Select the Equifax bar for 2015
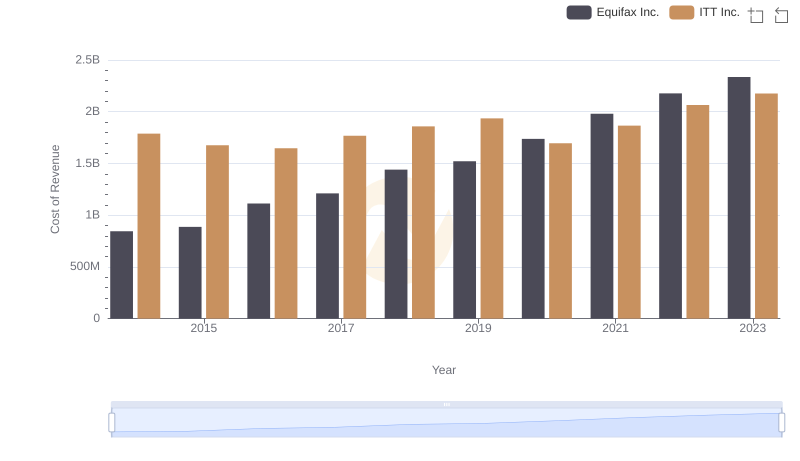 [190, 272]
